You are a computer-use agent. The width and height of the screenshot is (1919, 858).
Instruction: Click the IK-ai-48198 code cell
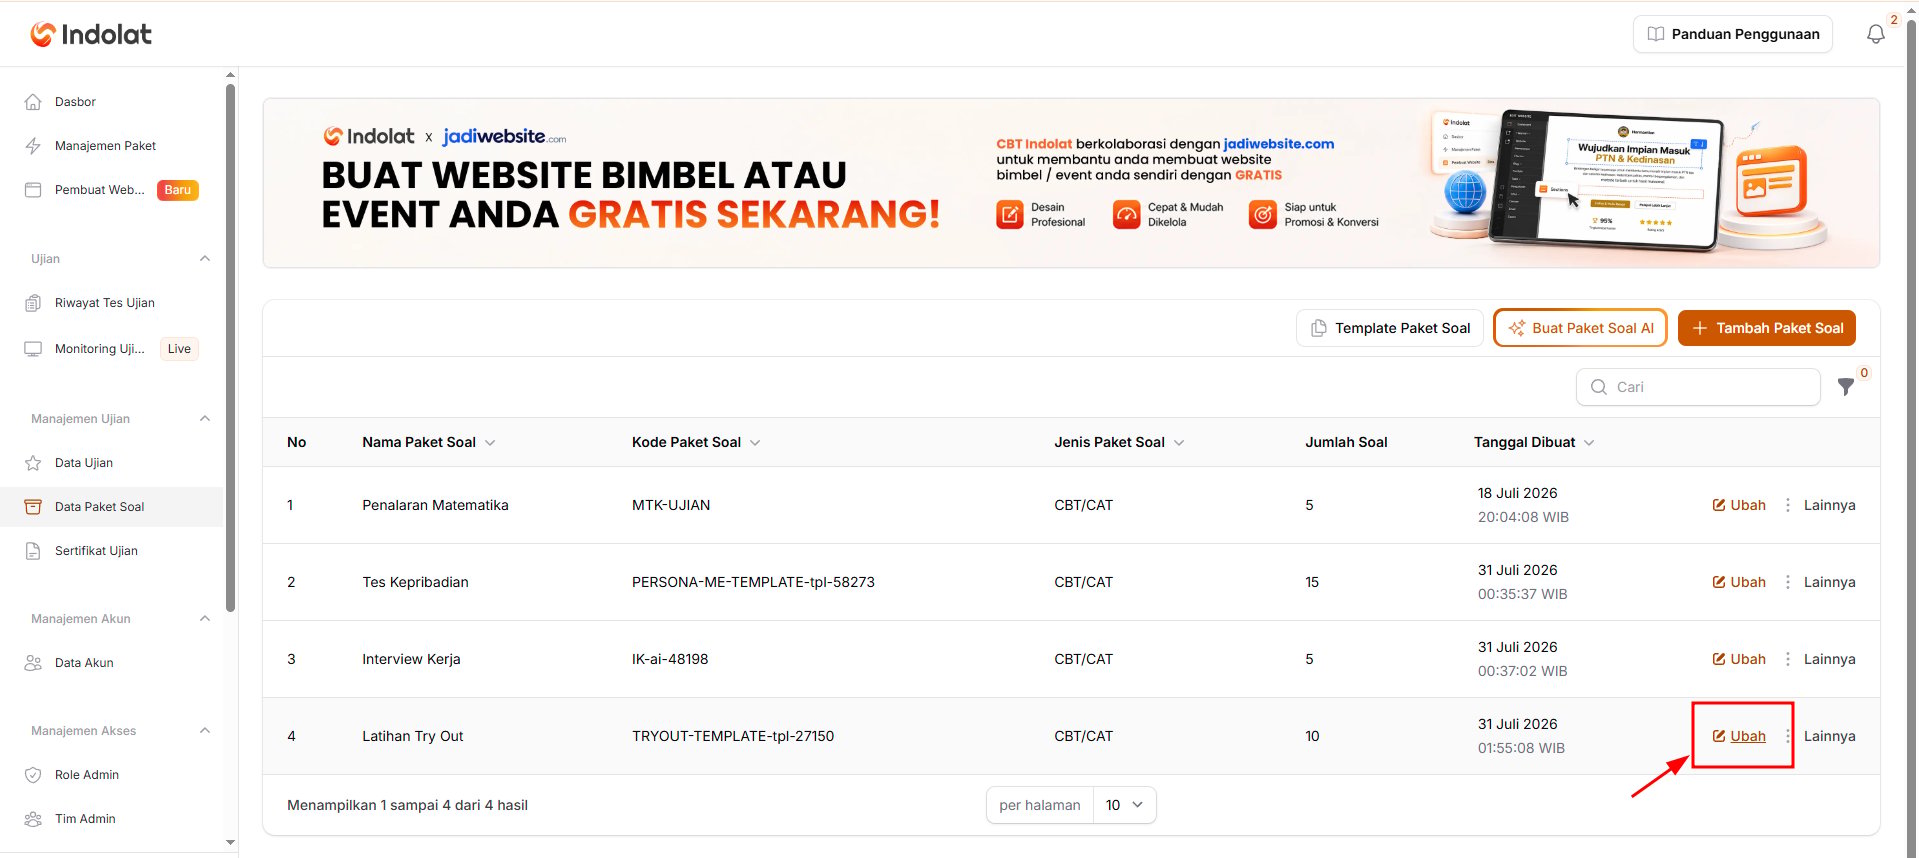pyautogui.click(x=670, y=659)
